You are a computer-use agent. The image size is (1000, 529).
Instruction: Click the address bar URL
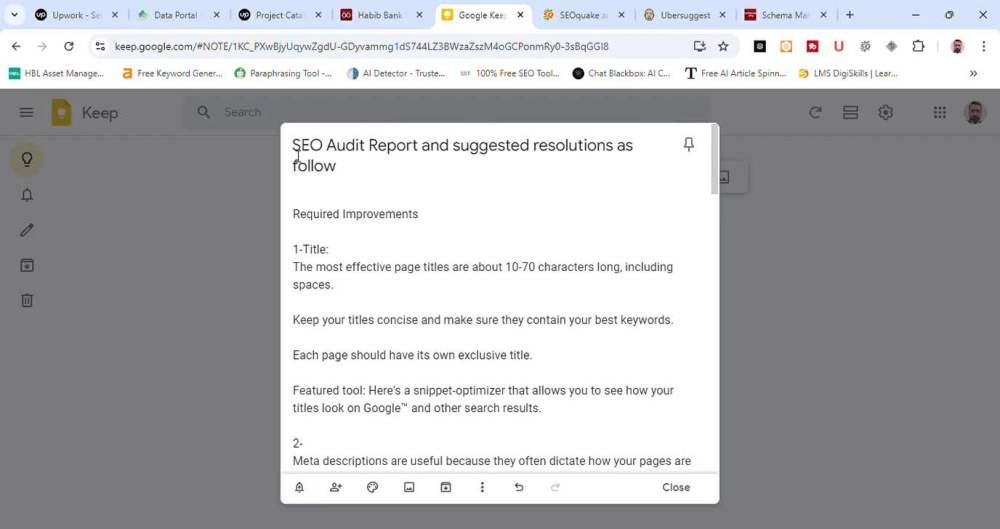[x=362, y=47]
